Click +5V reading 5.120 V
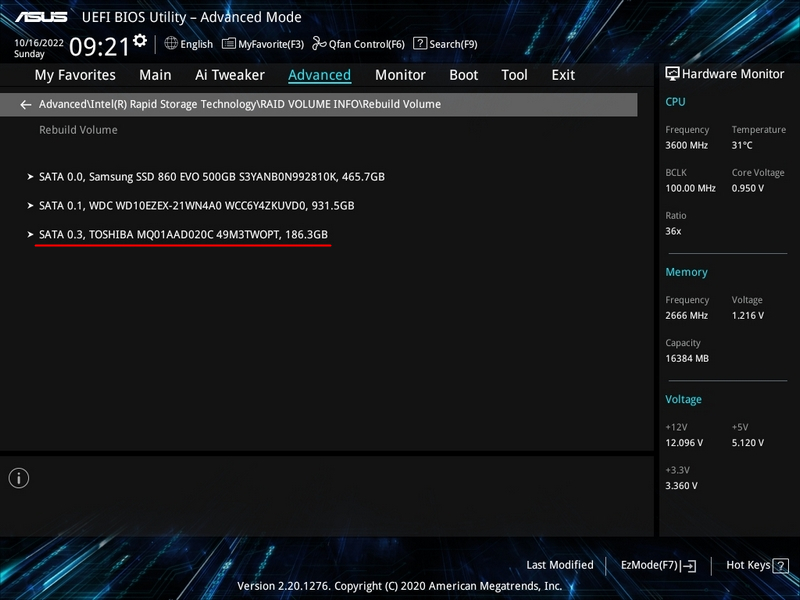The image size is (800, 600). coord(747,443)
